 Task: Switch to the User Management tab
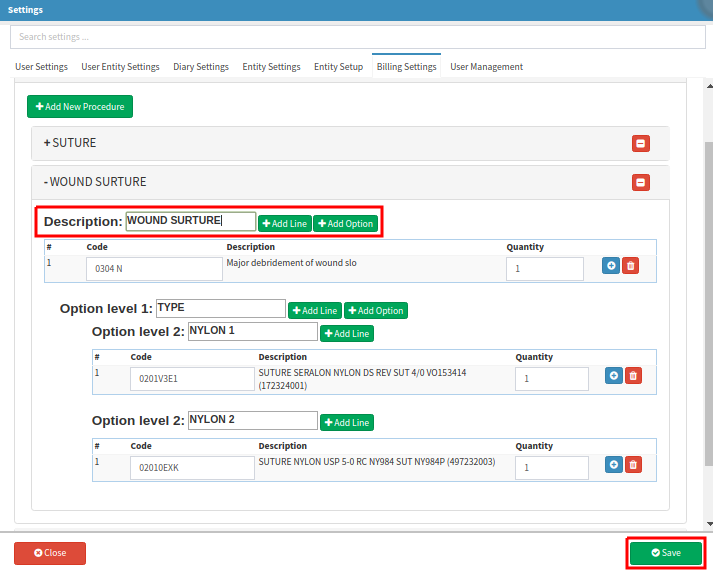(x=486, y=67)
